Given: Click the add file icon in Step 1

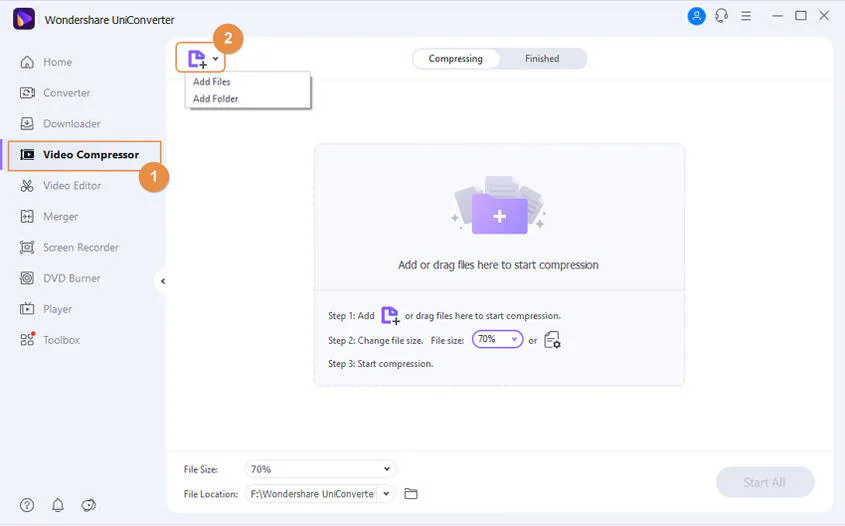Looking at the screenshot, I should point(390,315).
